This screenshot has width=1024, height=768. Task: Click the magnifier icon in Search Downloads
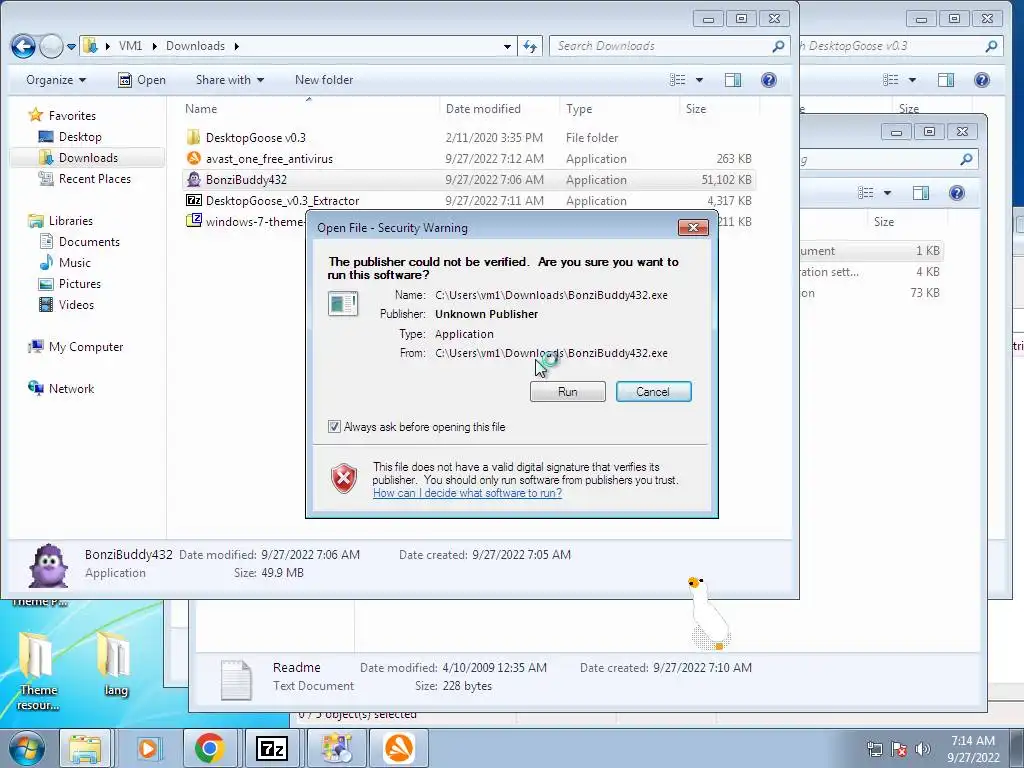[778, 46]
